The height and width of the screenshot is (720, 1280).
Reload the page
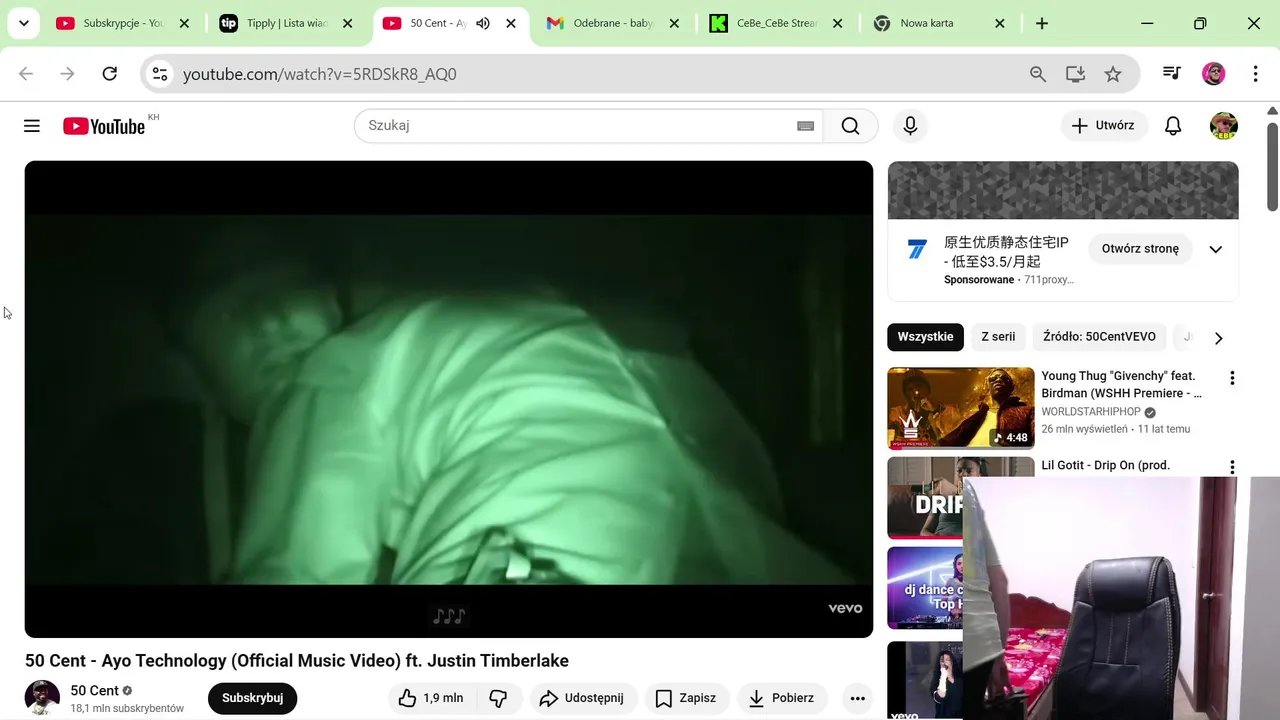110,74
